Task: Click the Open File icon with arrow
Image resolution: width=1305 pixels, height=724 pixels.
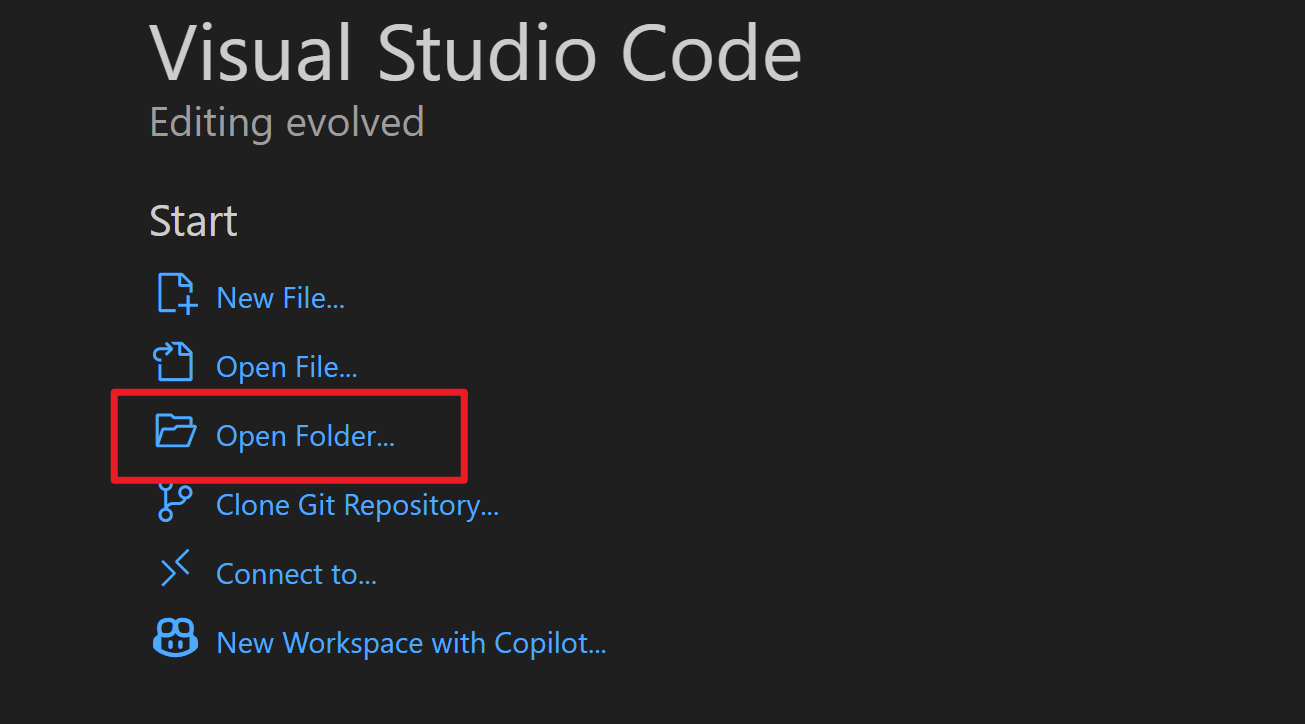Action: (x=173, y=362)
